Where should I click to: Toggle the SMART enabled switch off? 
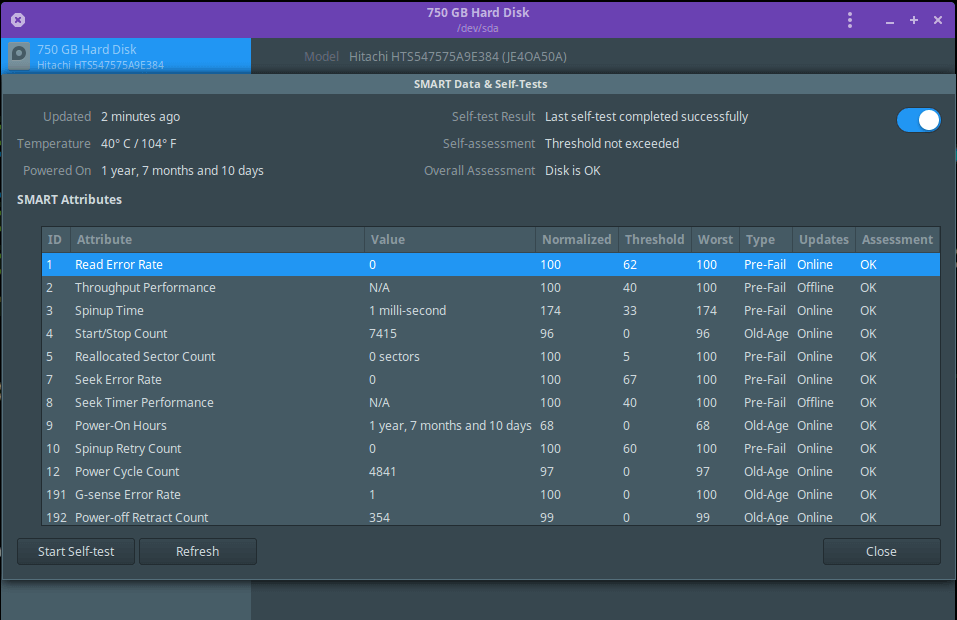[x=918, y=120]
